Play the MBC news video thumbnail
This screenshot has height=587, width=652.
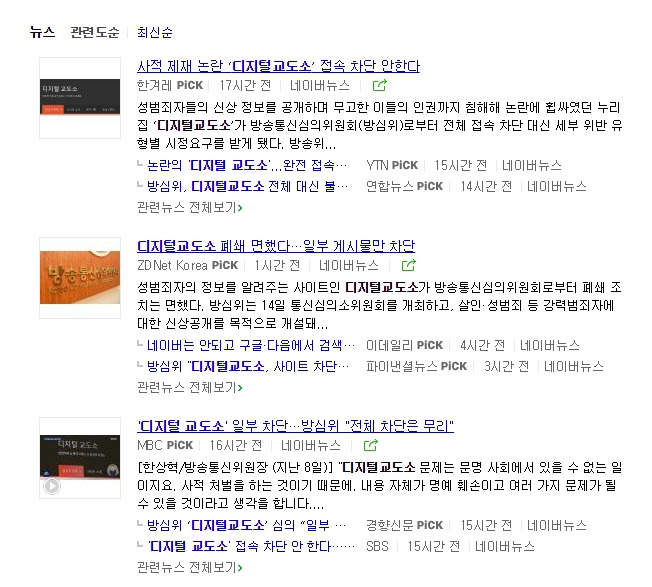coord(80,458)
